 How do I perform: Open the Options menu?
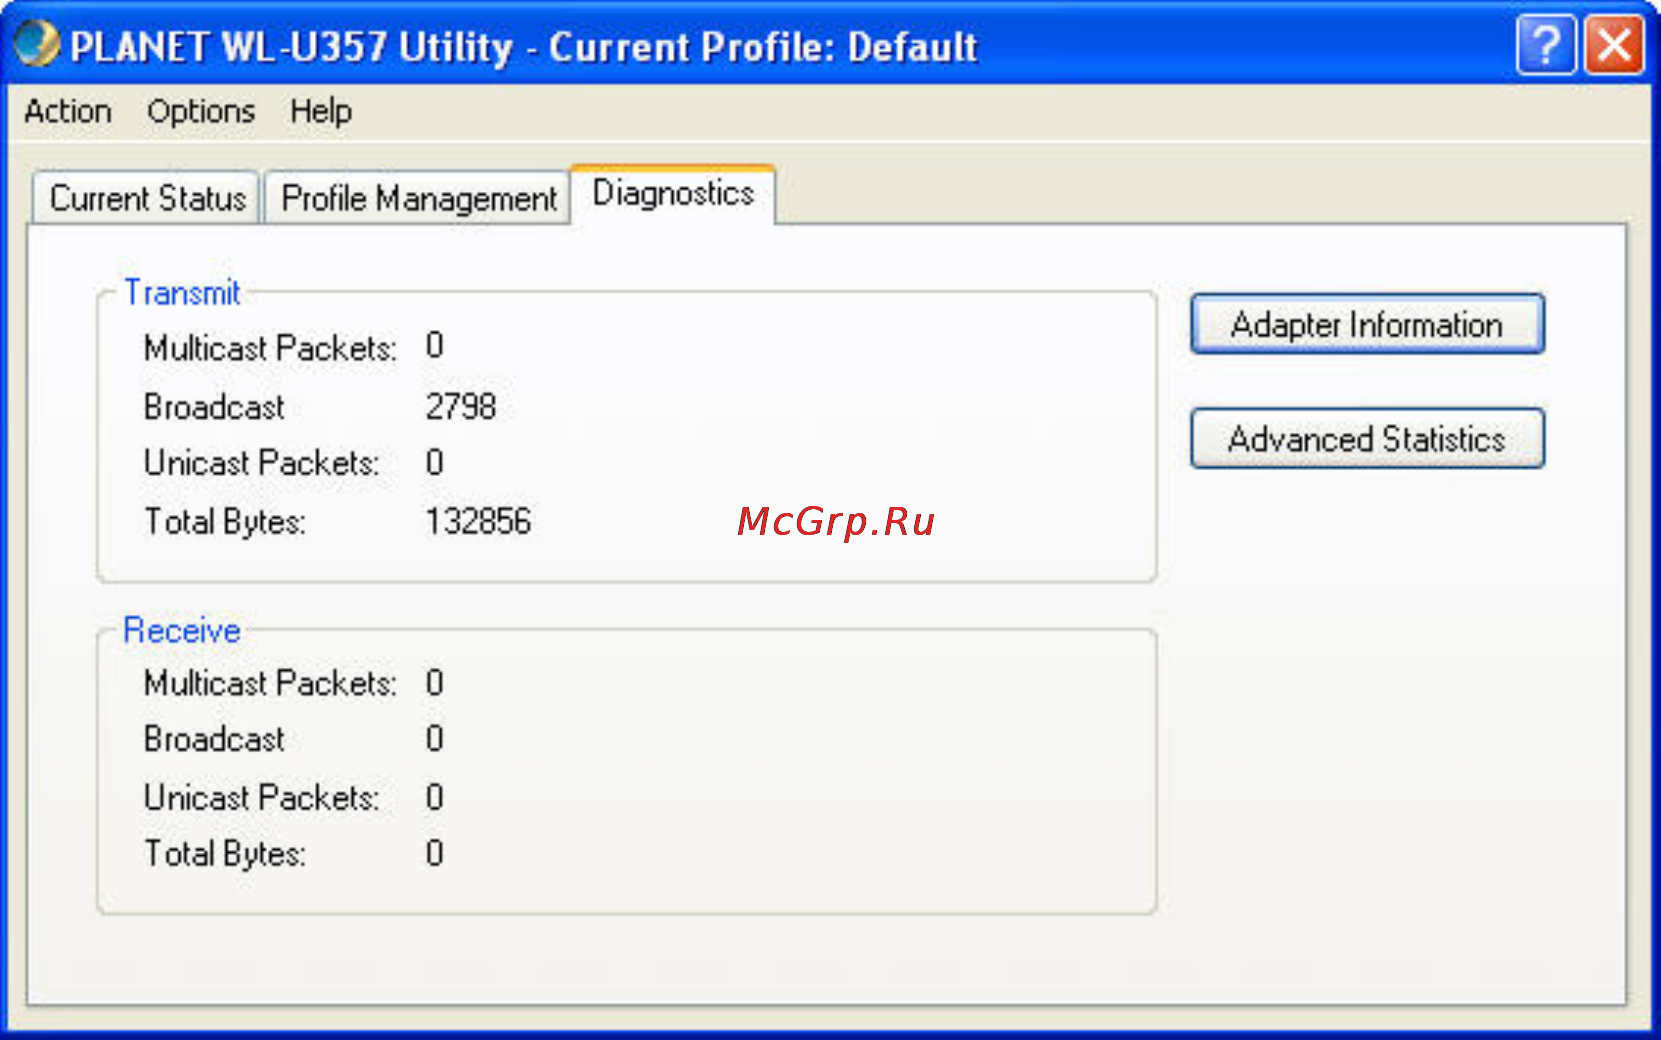point(201,111)
